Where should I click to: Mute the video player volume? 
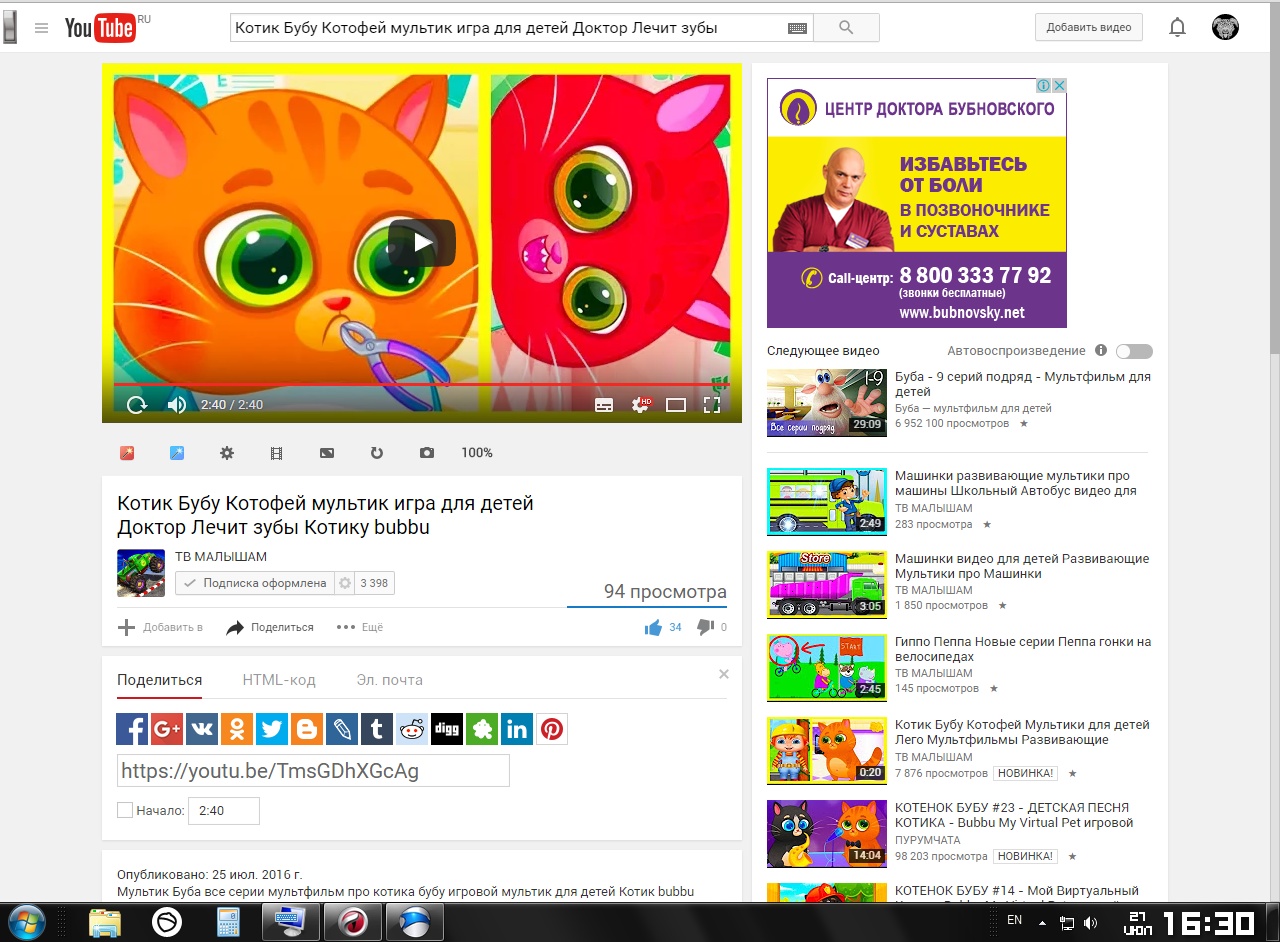pos(177,405)
